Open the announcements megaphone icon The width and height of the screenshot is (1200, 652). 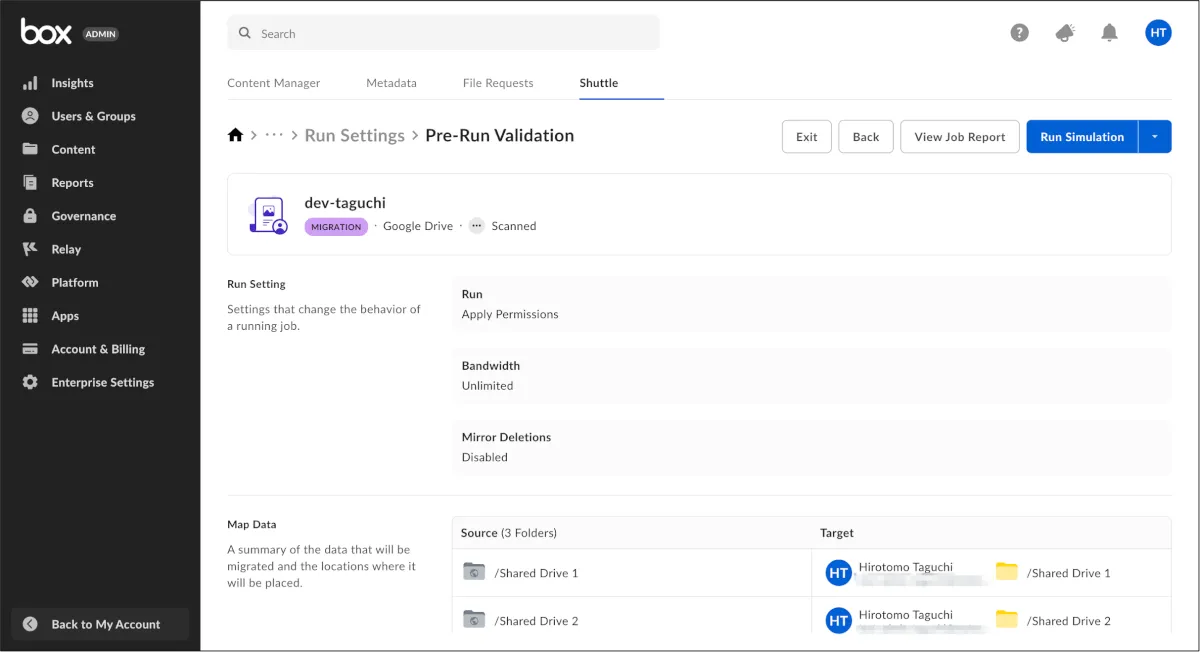click(1065, 33)
